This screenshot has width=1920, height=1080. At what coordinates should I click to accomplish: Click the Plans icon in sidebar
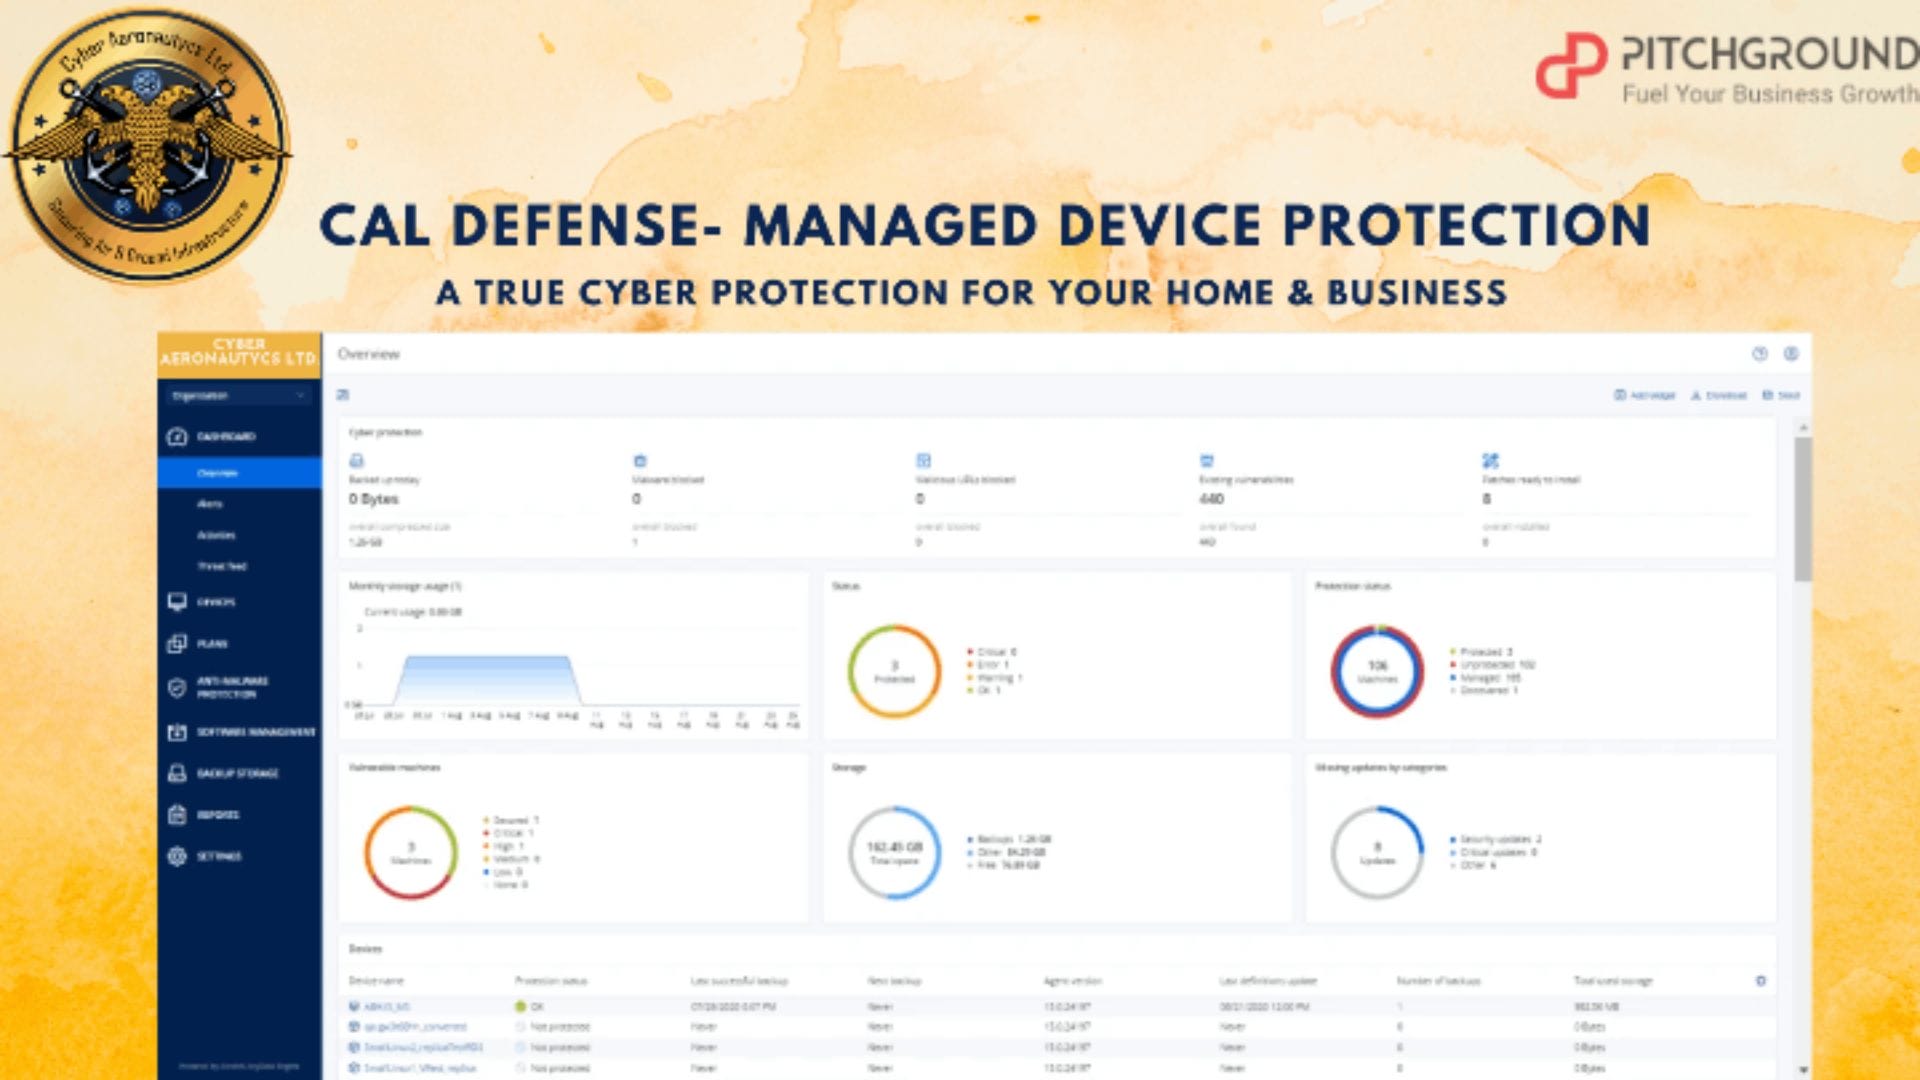coord(177,644)
